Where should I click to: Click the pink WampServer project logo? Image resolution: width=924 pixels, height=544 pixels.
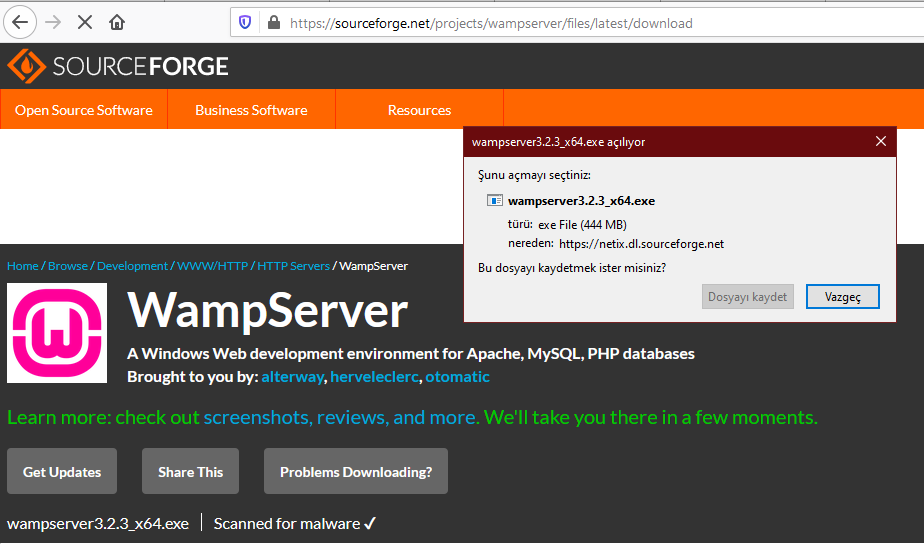[57, 333]
